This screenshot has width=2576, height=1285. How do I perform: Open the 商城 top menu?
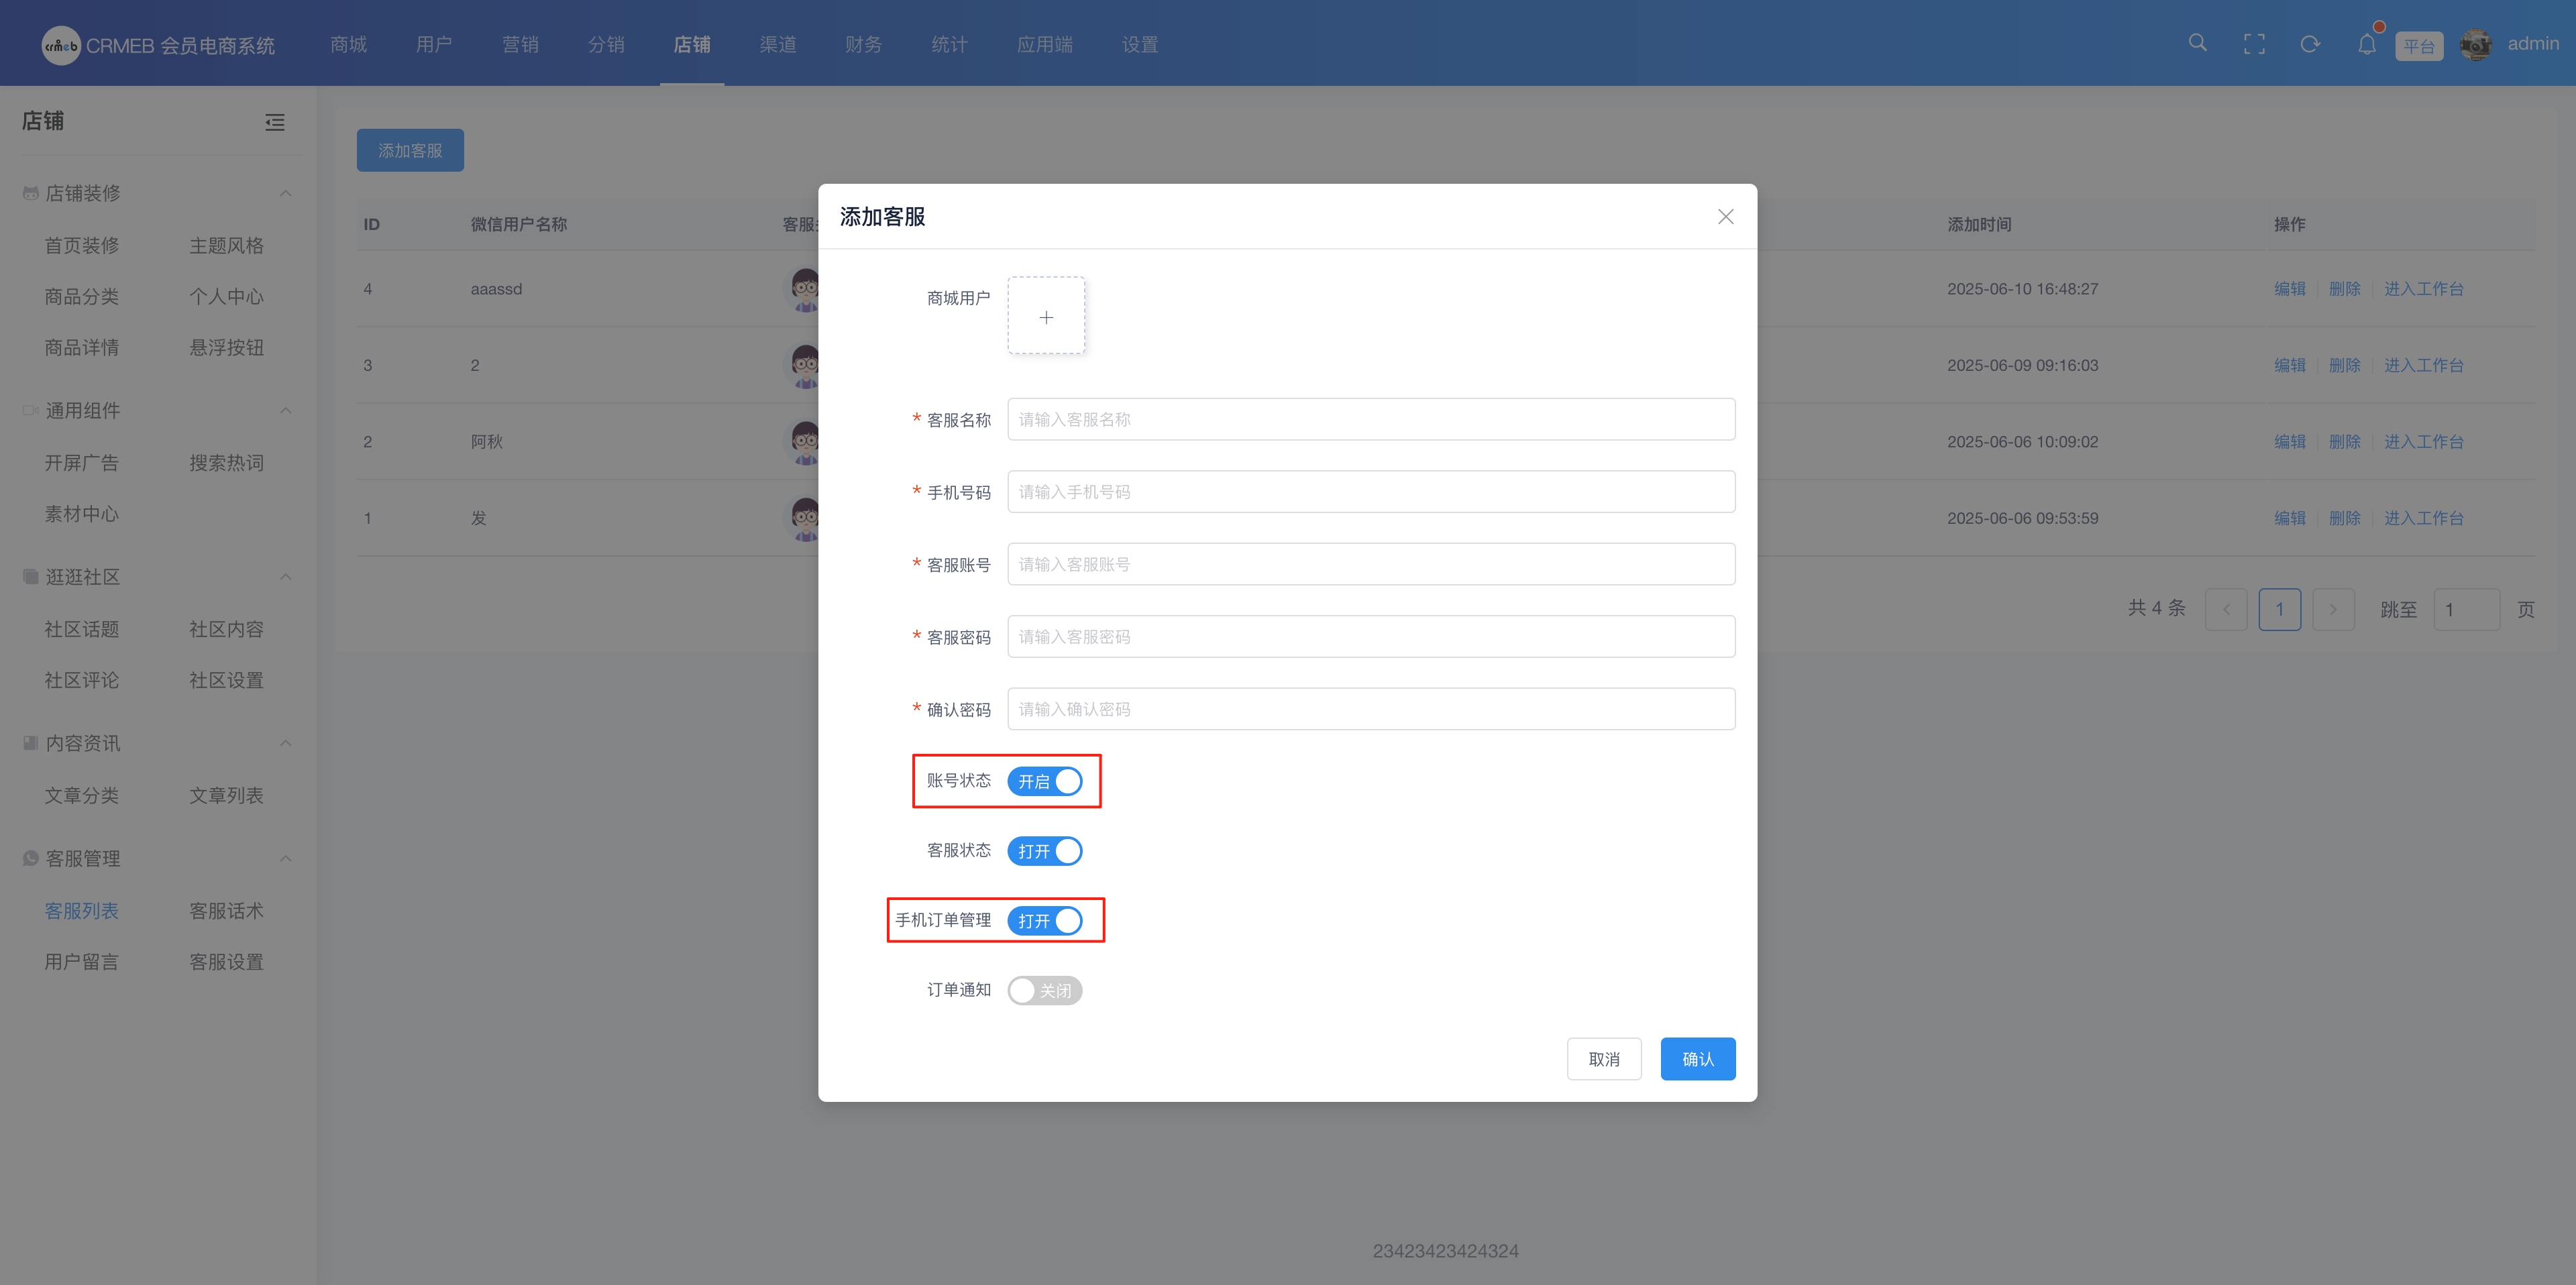click(x=349, y=44)
